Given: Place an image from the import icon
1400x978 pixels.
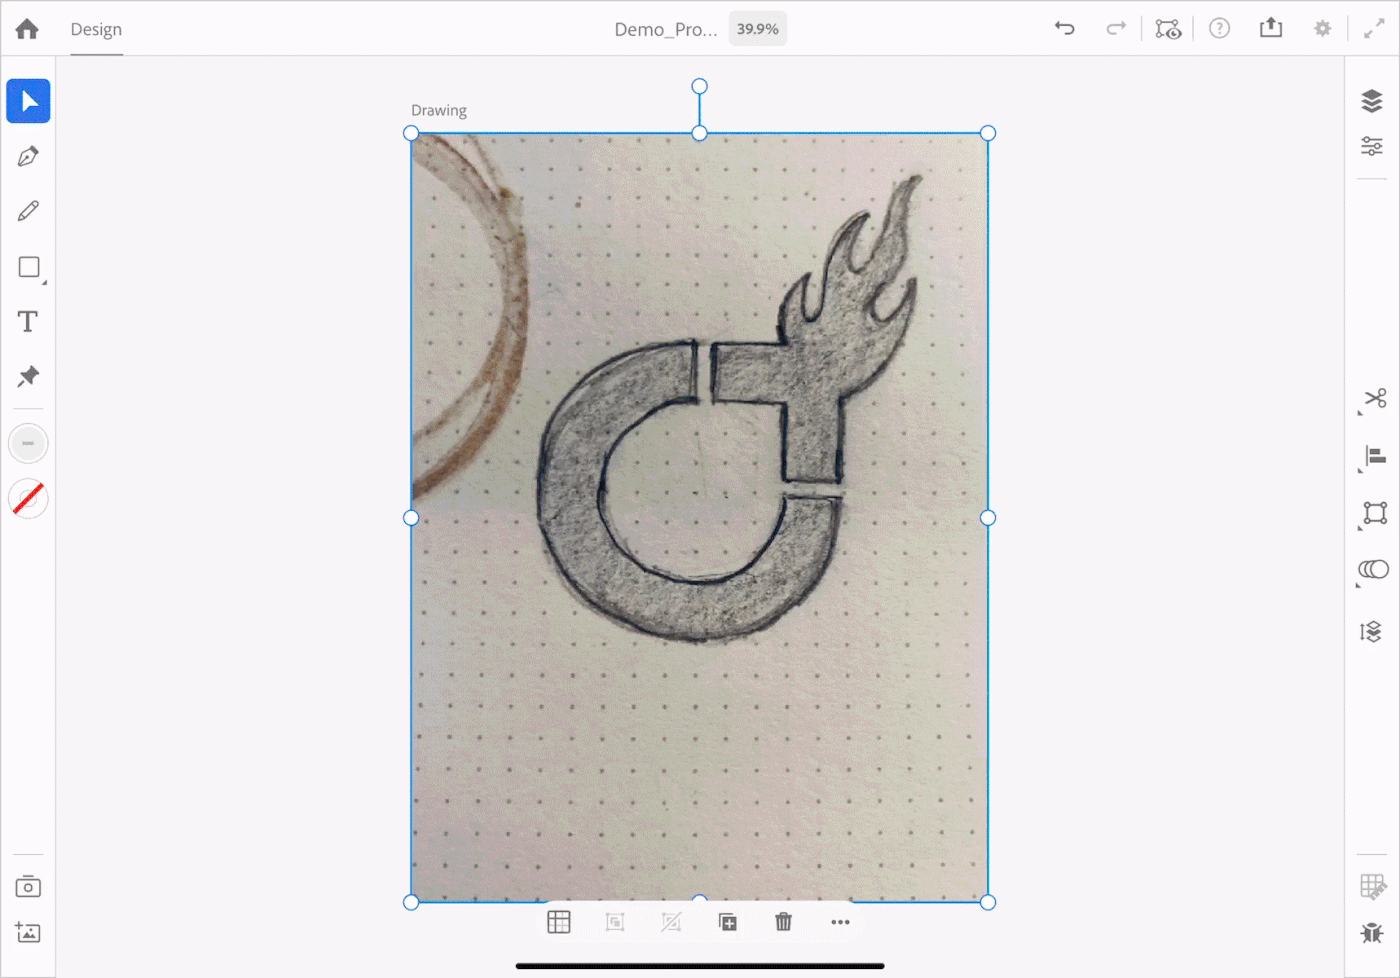Looking at the screenshot, I should click(28, 933).
